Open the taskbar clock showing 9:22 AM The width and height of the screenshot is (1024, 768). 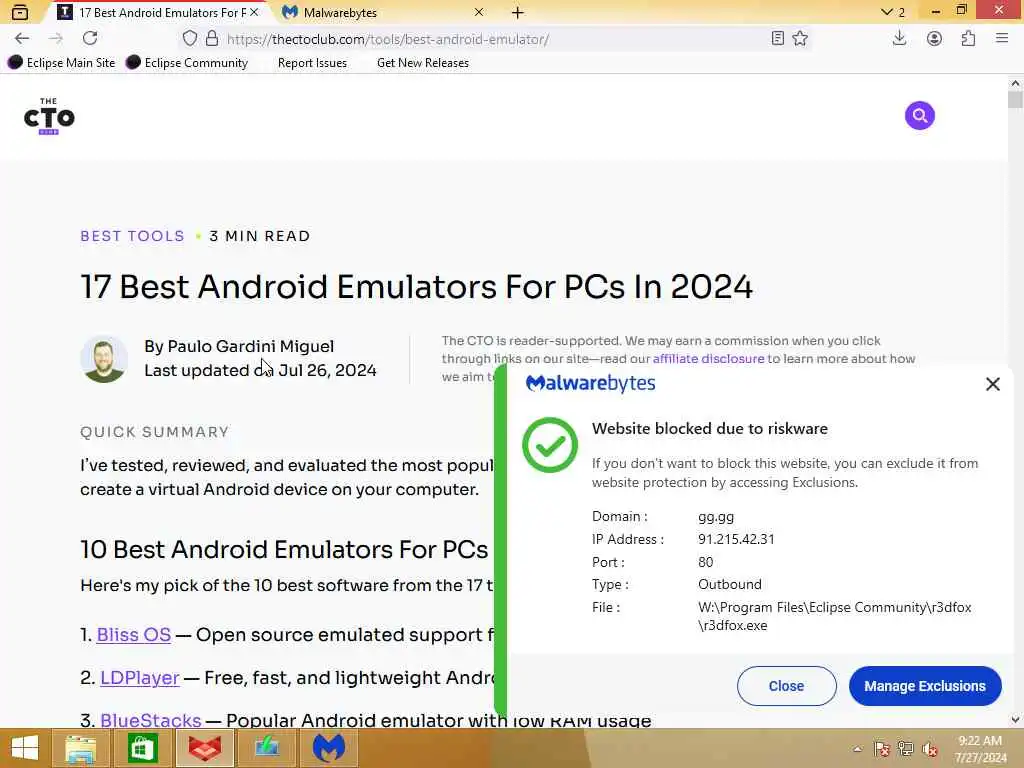tap(980, 749)
